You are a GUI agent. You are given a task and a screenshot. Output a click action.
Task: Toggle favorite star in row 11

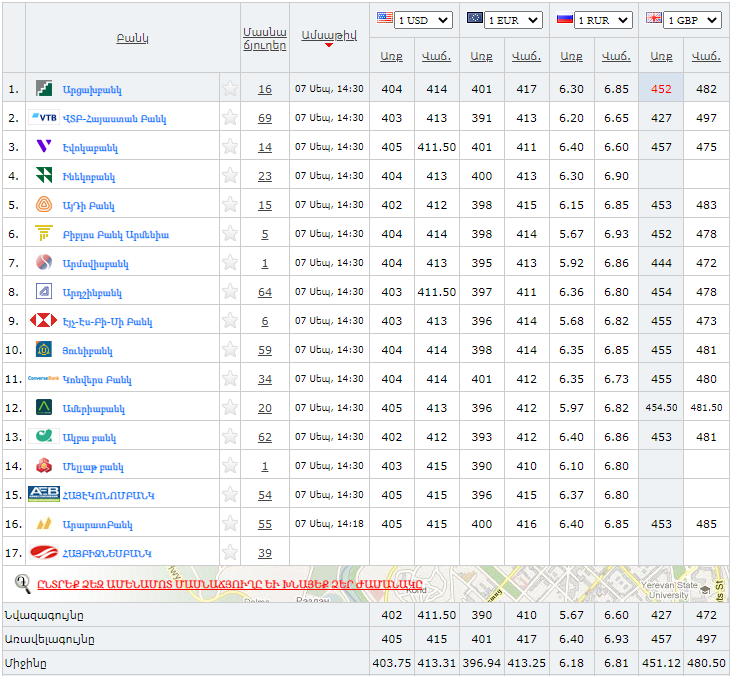(x=230, y=378)
